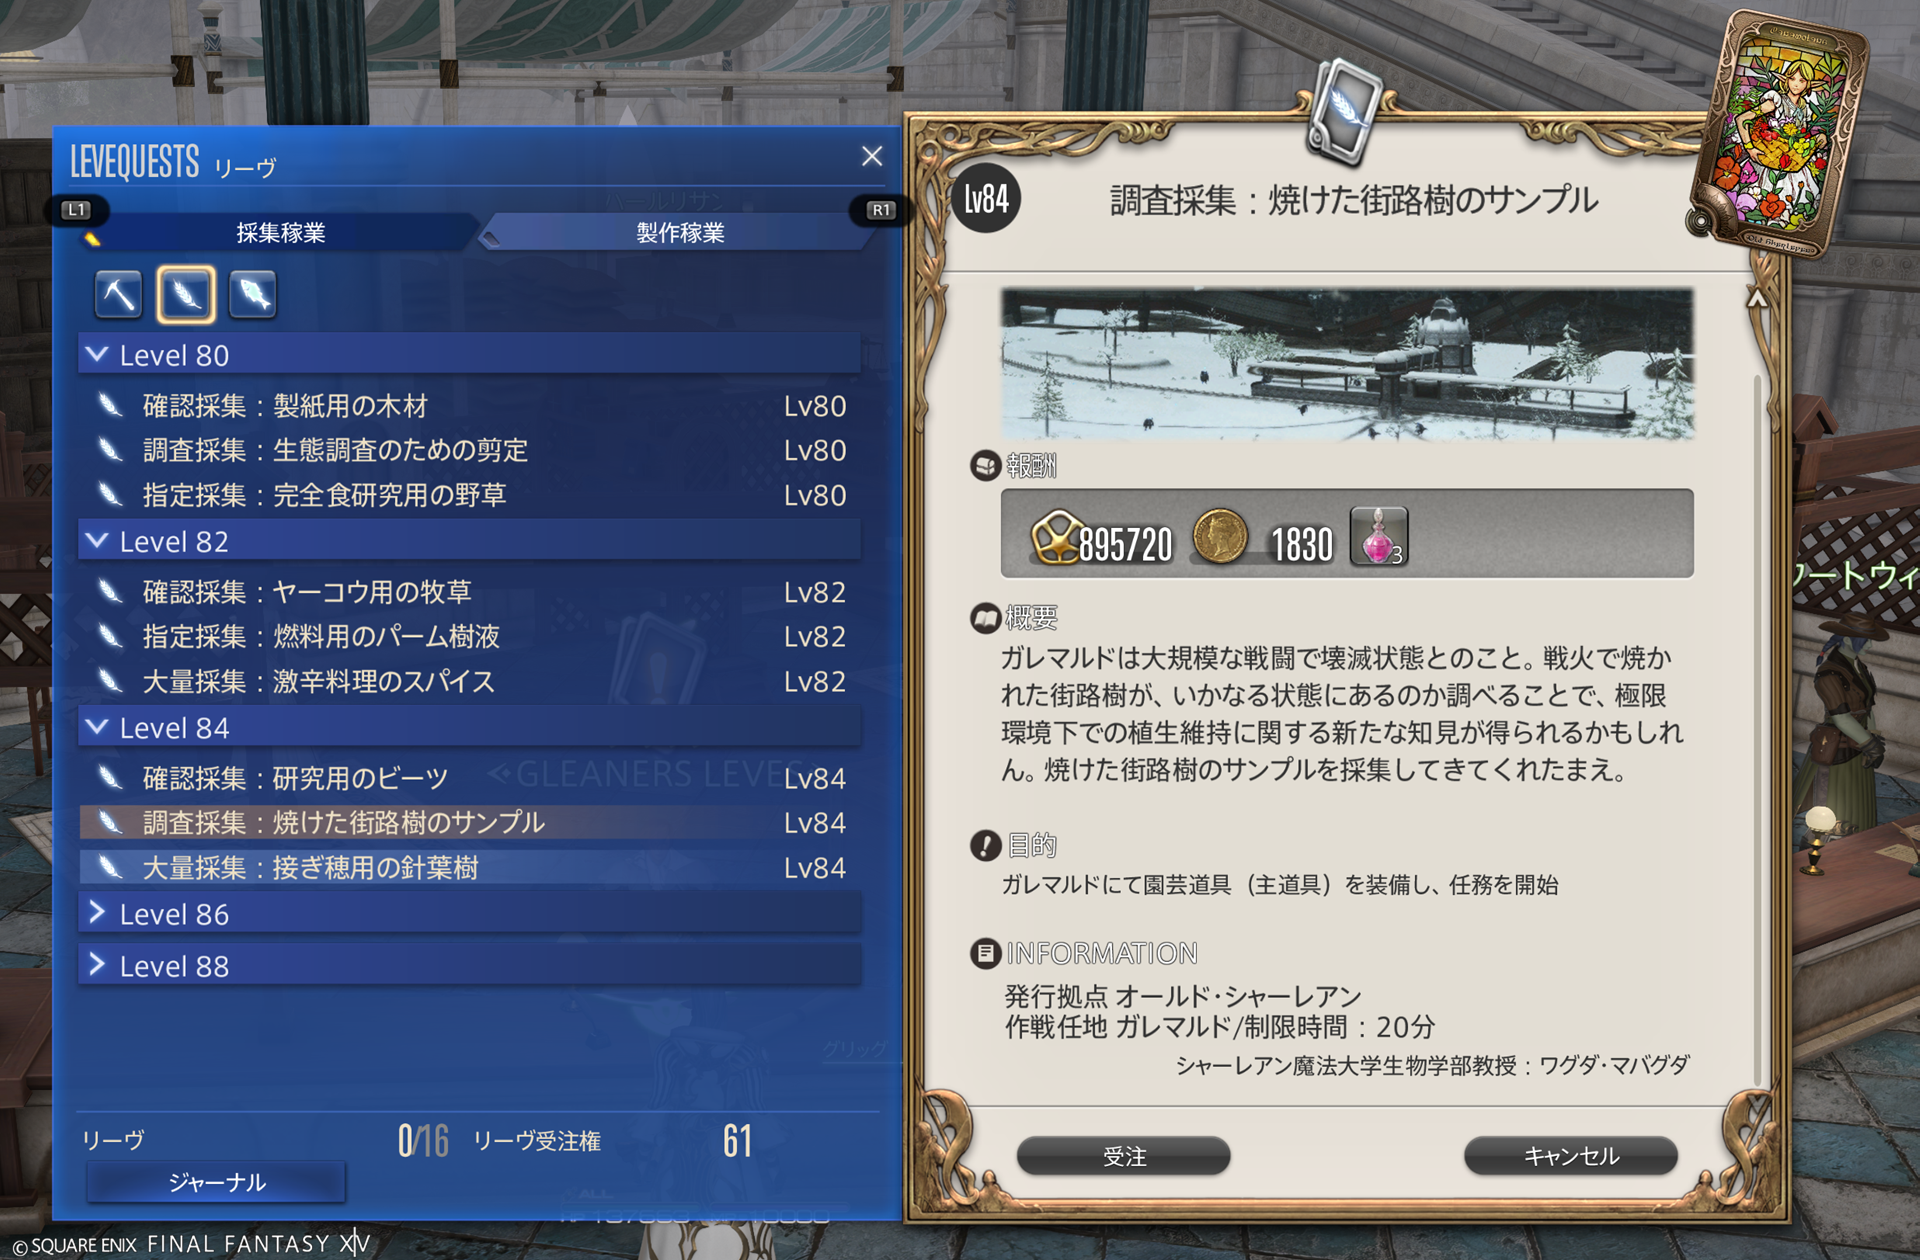Accept the leve with the 受注 button
This screenshot has width=1920, height=1260.
pyautogui.click(x=1124, y=1156)
